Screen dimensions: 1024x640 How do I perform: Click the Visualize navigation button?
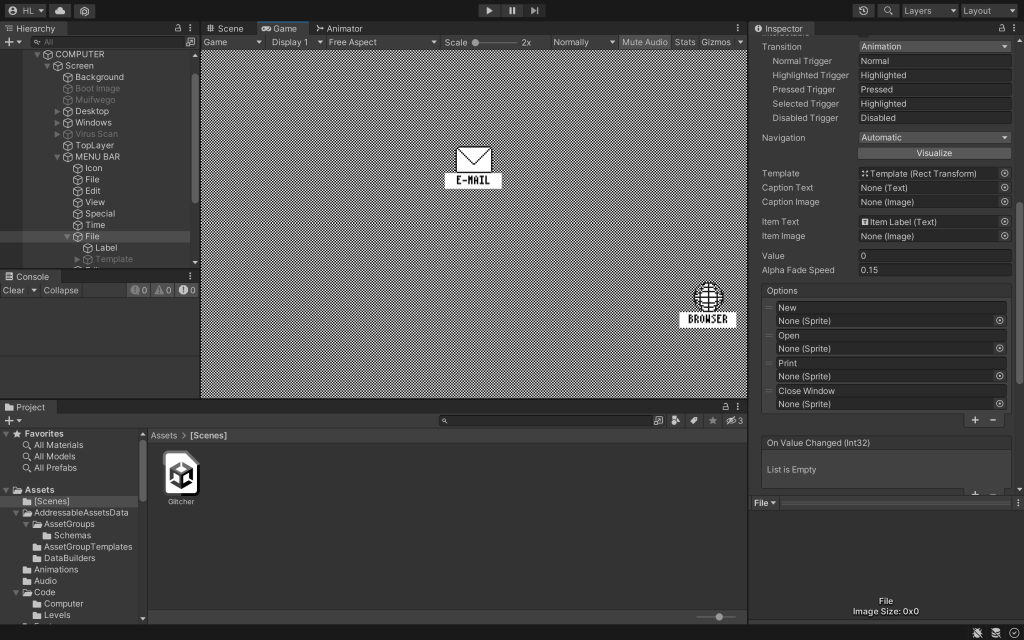(934, 153)
